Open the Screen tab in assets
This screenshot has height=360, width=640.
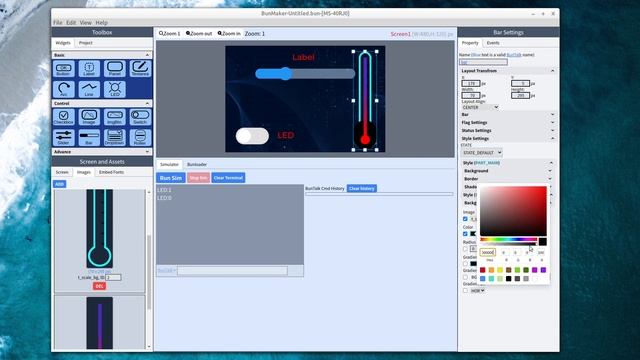tap(62, 172)
